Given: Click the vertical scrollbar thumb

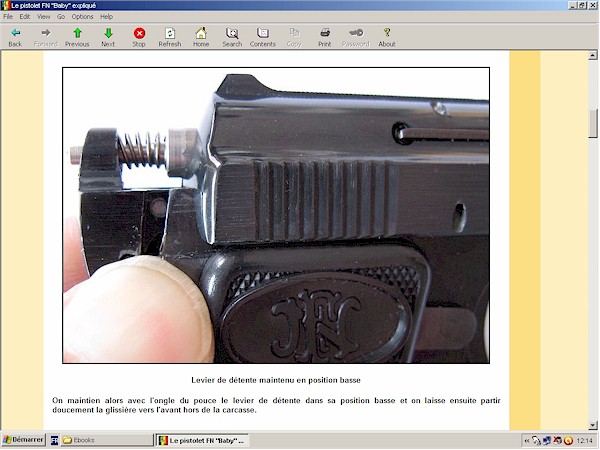Looking at the screenshot, I should (593, 124).
